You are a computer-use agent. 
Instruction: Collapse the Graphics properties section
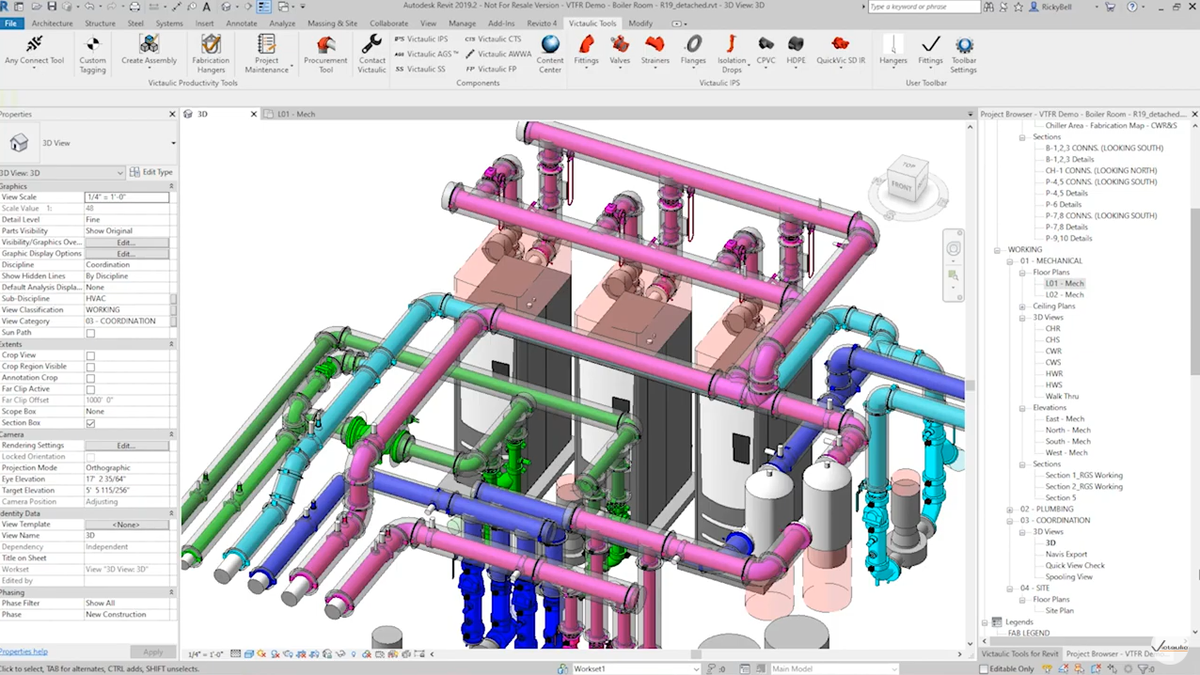click(x=172, y=186)
